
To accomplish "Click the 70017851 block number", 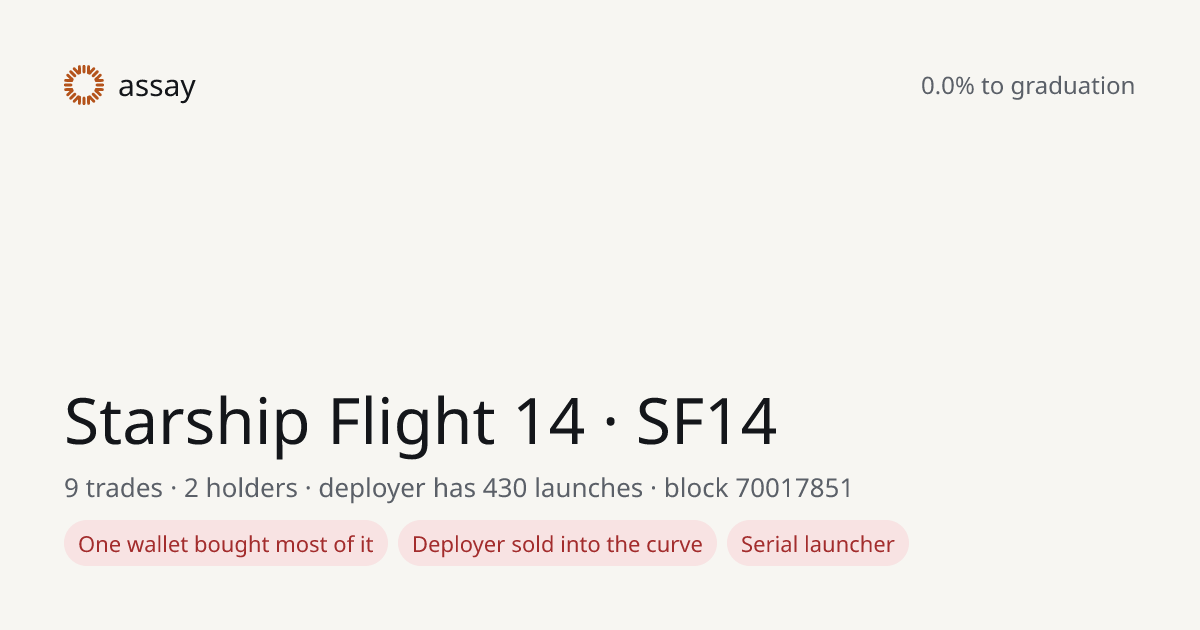I will click(x=794, y=488).
